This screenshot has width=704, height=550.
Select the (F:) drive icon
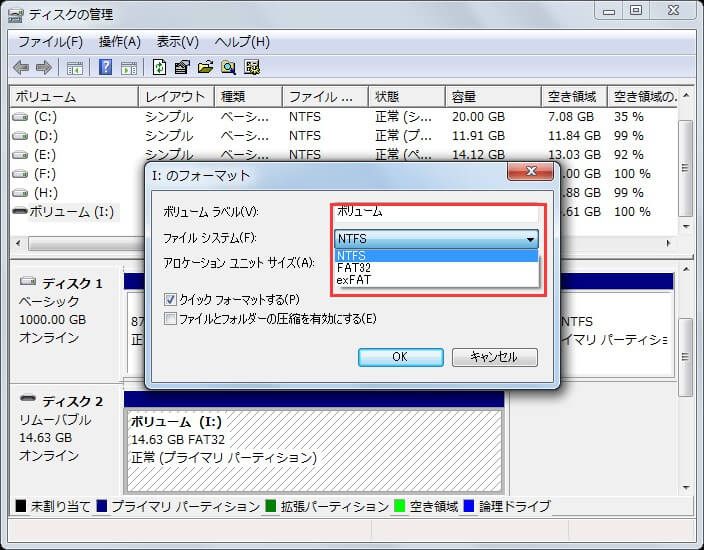click(20, 174)
